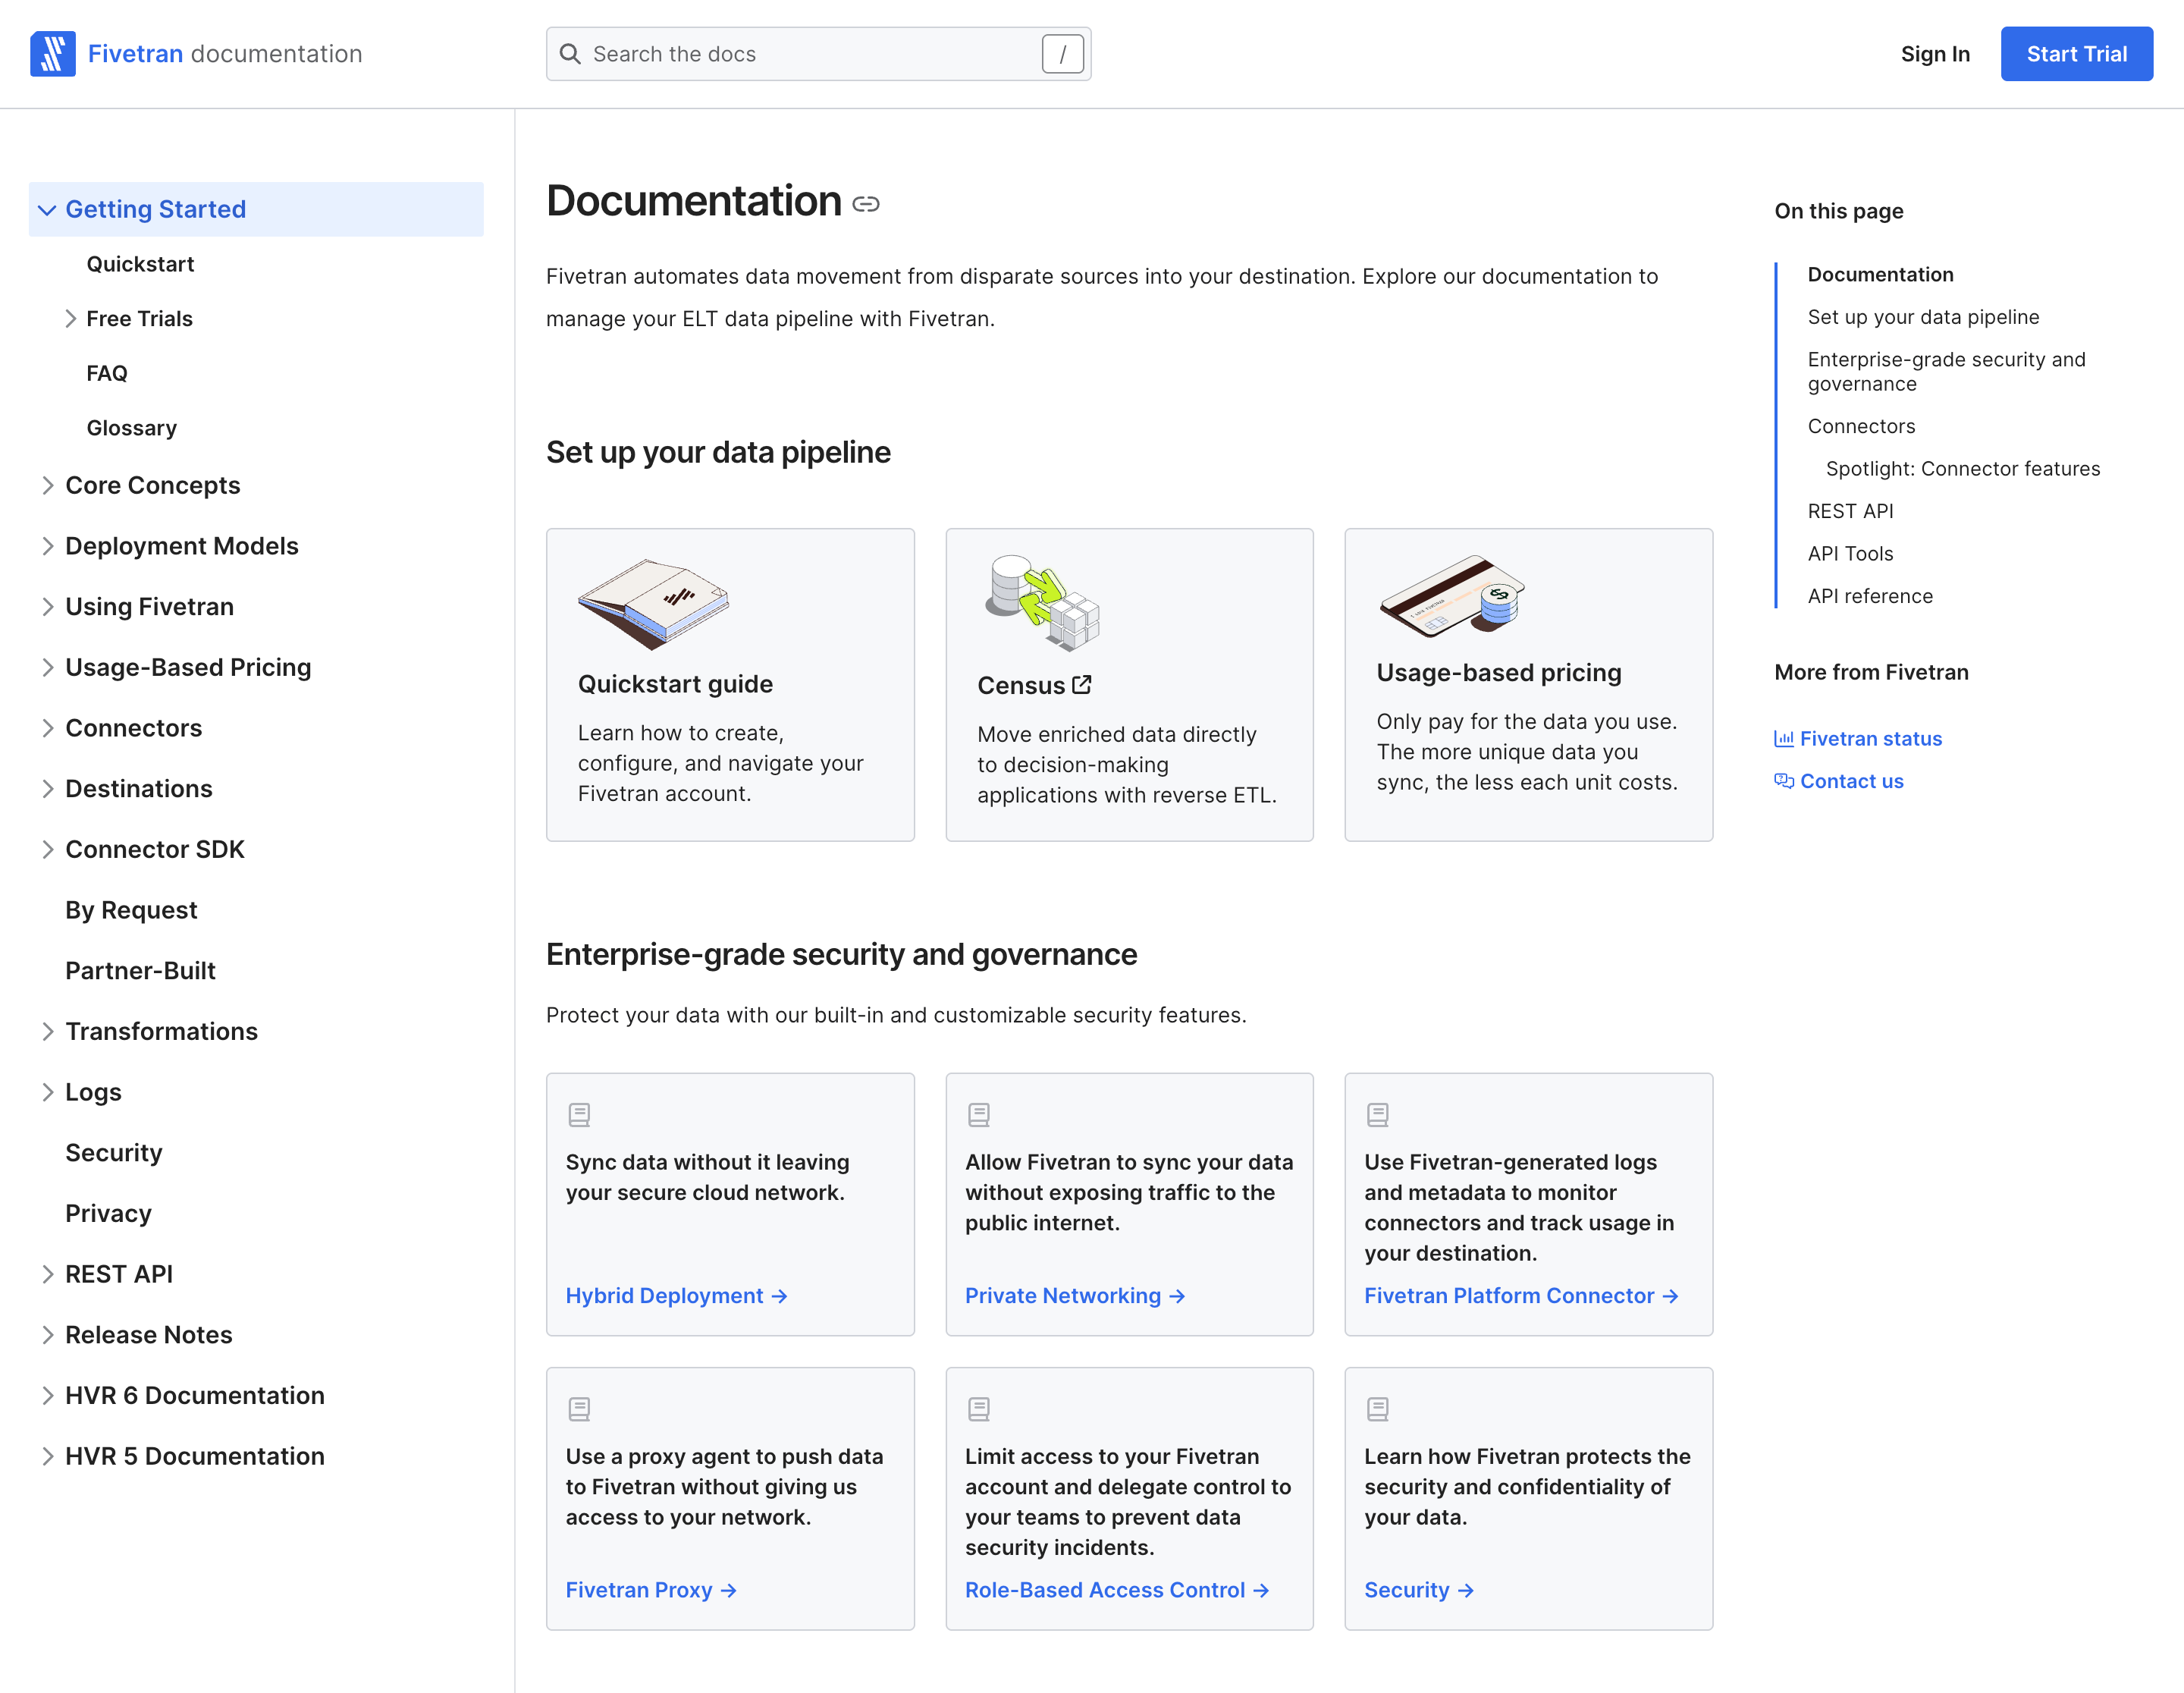This screenshot has height=1693, width=2184.
Task: Expand the Destinations section
Action: pyautogui.click(x=47, y=789)
